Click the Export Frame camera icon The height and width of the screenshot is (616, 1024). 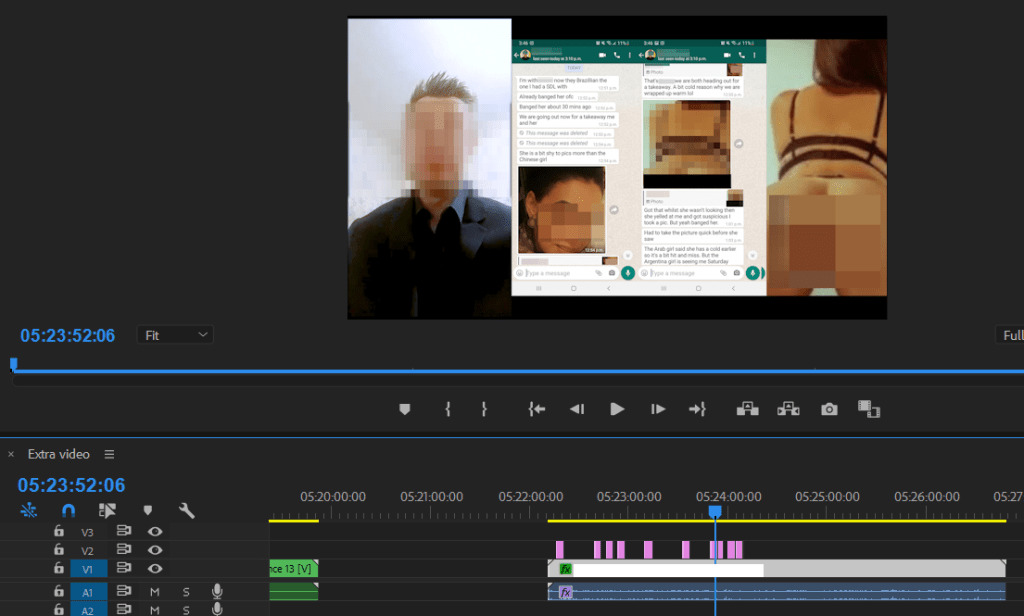pos(828,409)
